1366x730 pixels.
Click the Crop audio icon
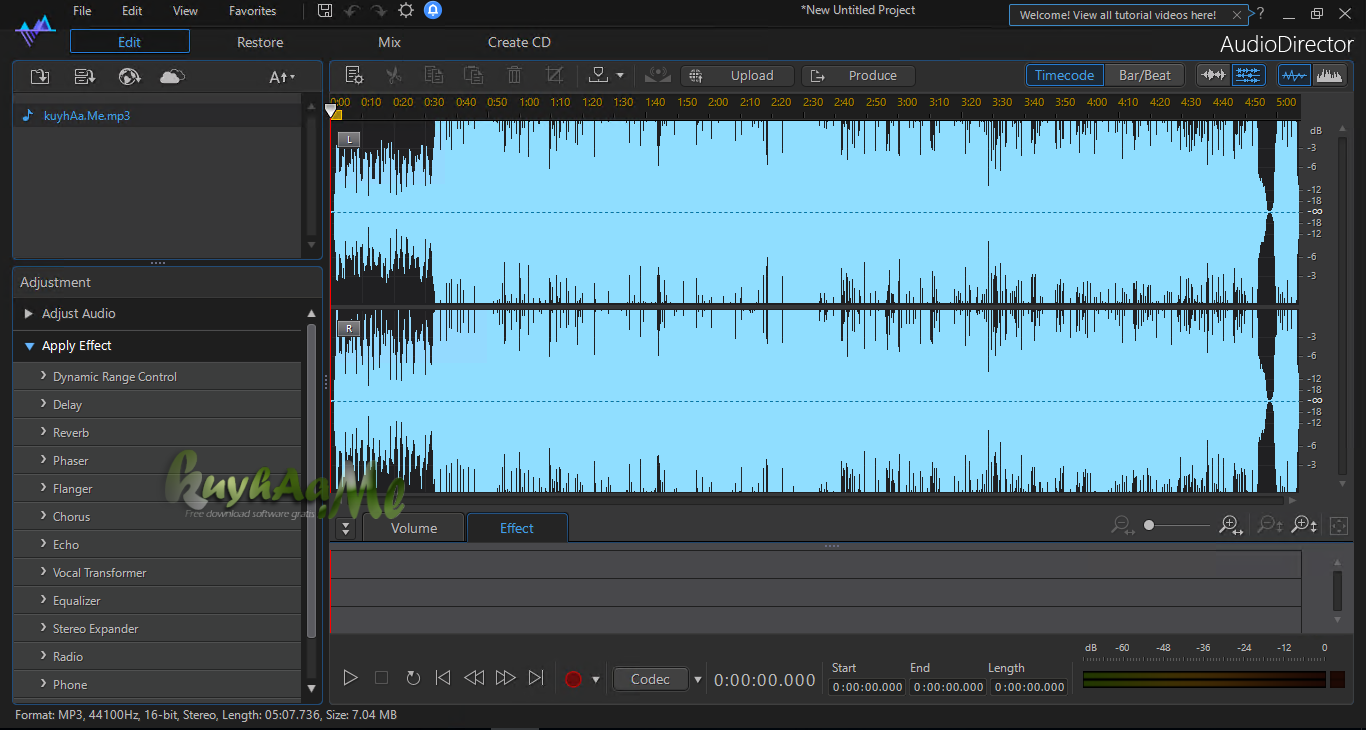coord(554,75)
